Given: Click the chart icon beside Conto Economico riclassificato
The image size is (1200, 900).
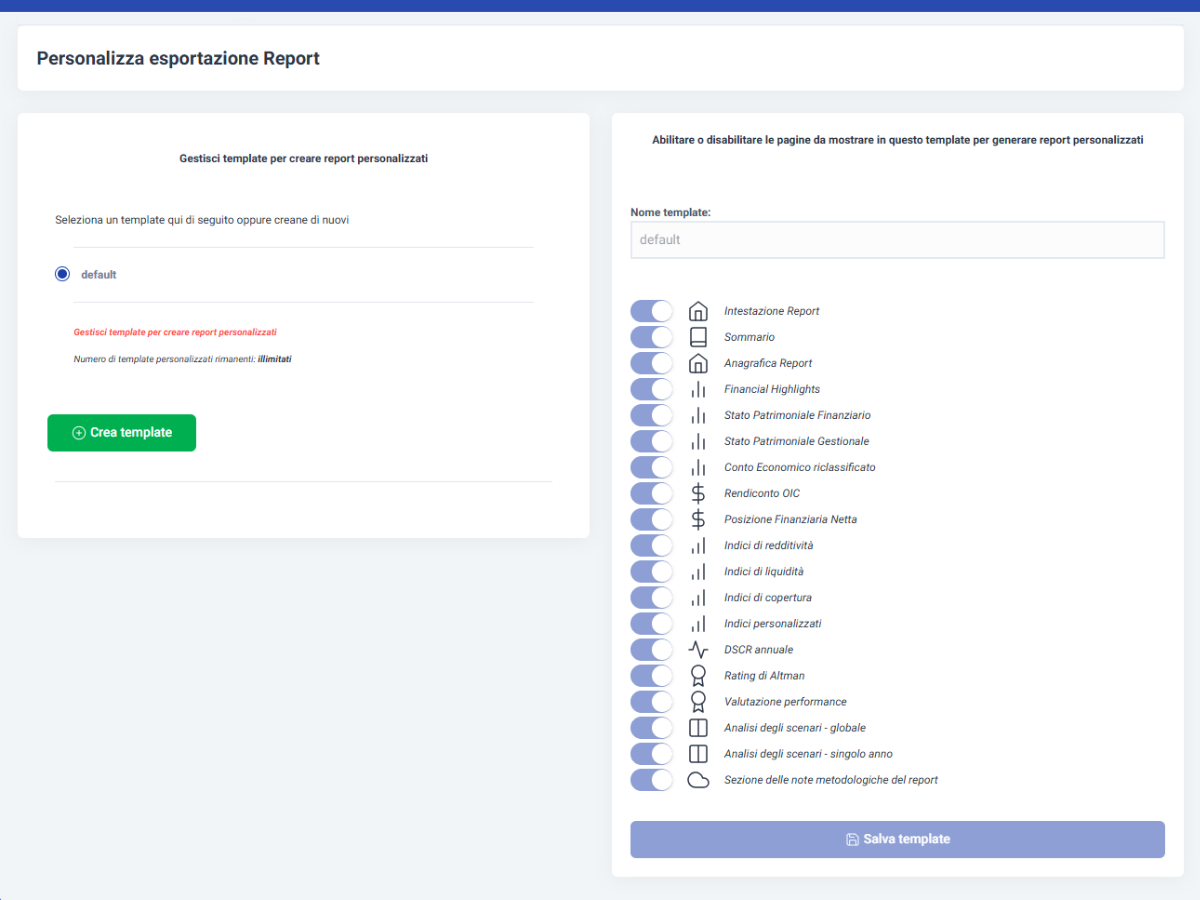Looking at the screenshot, I should (698, 467).
